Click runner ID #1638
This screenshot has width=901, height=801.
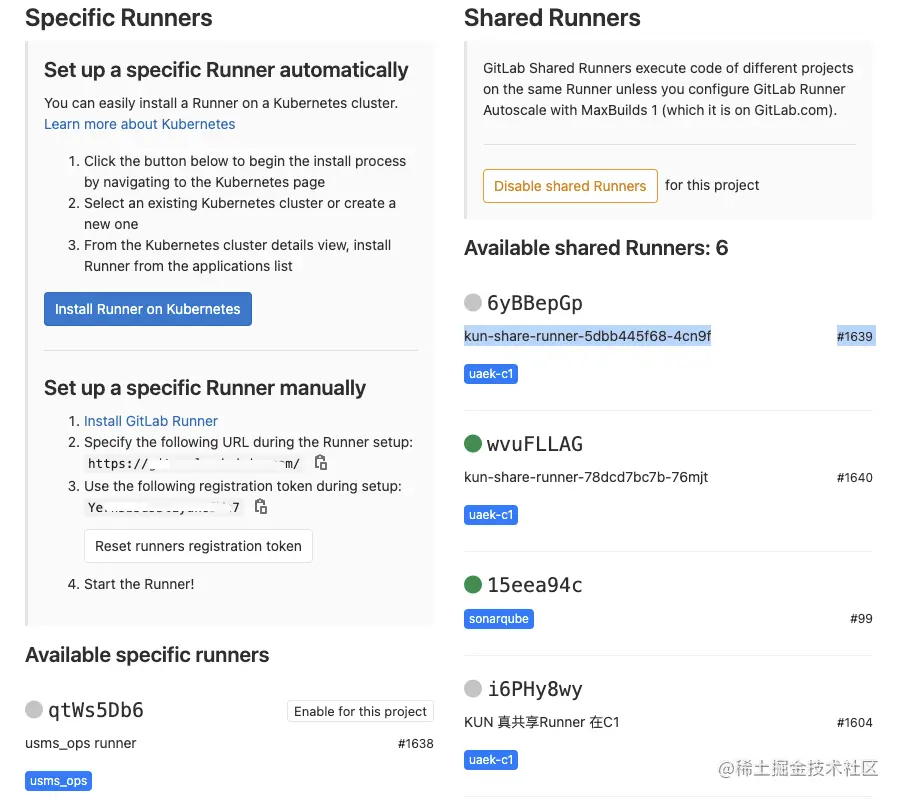pyautogui.click(x=415, y=744)
